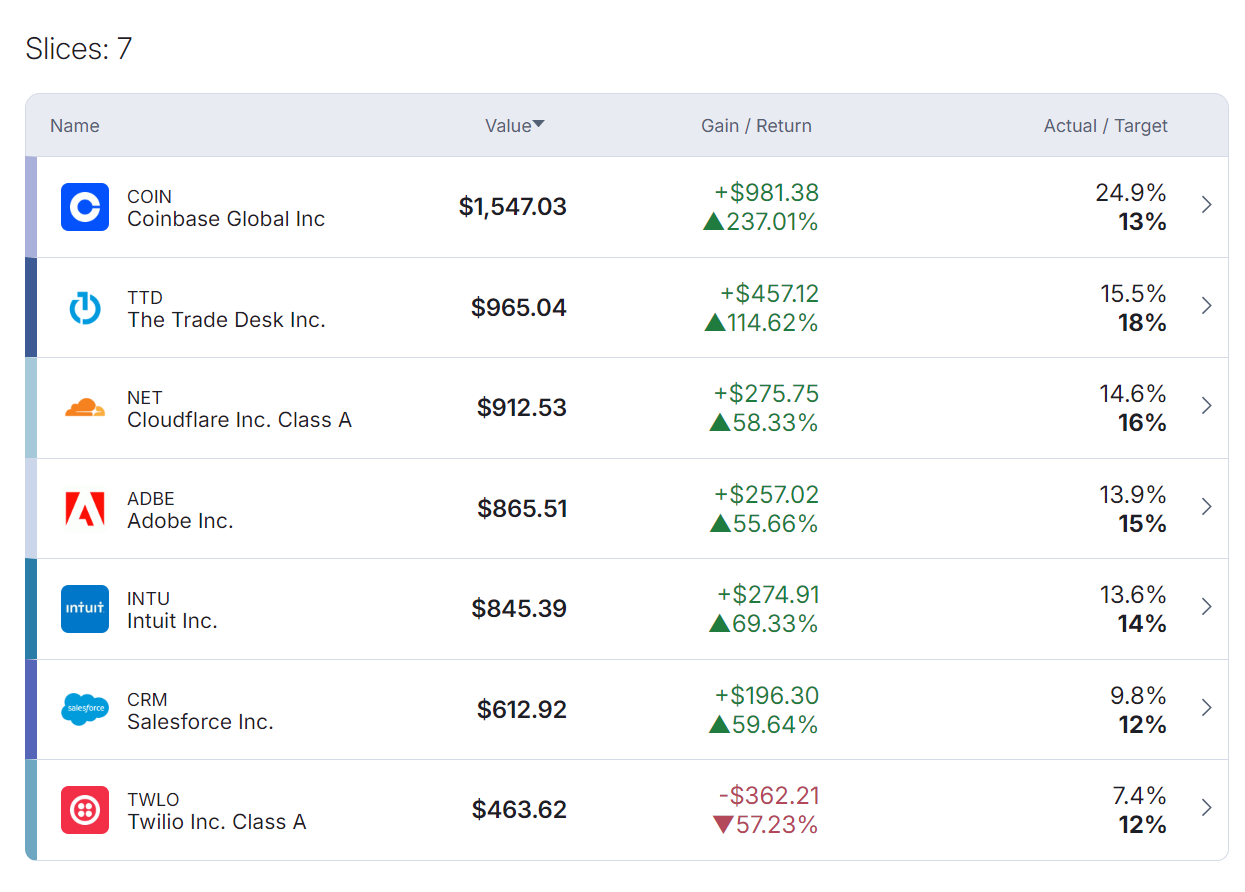This screenshot has width=1245, height=892.
Task: Select the CRM ticker text
Action: tap(147, 700)
